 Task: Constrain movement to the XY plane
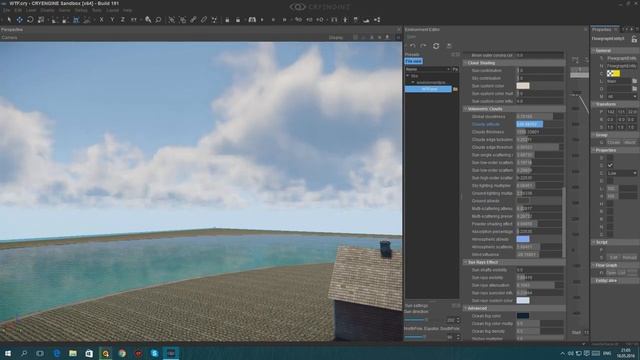pos(133,20)
